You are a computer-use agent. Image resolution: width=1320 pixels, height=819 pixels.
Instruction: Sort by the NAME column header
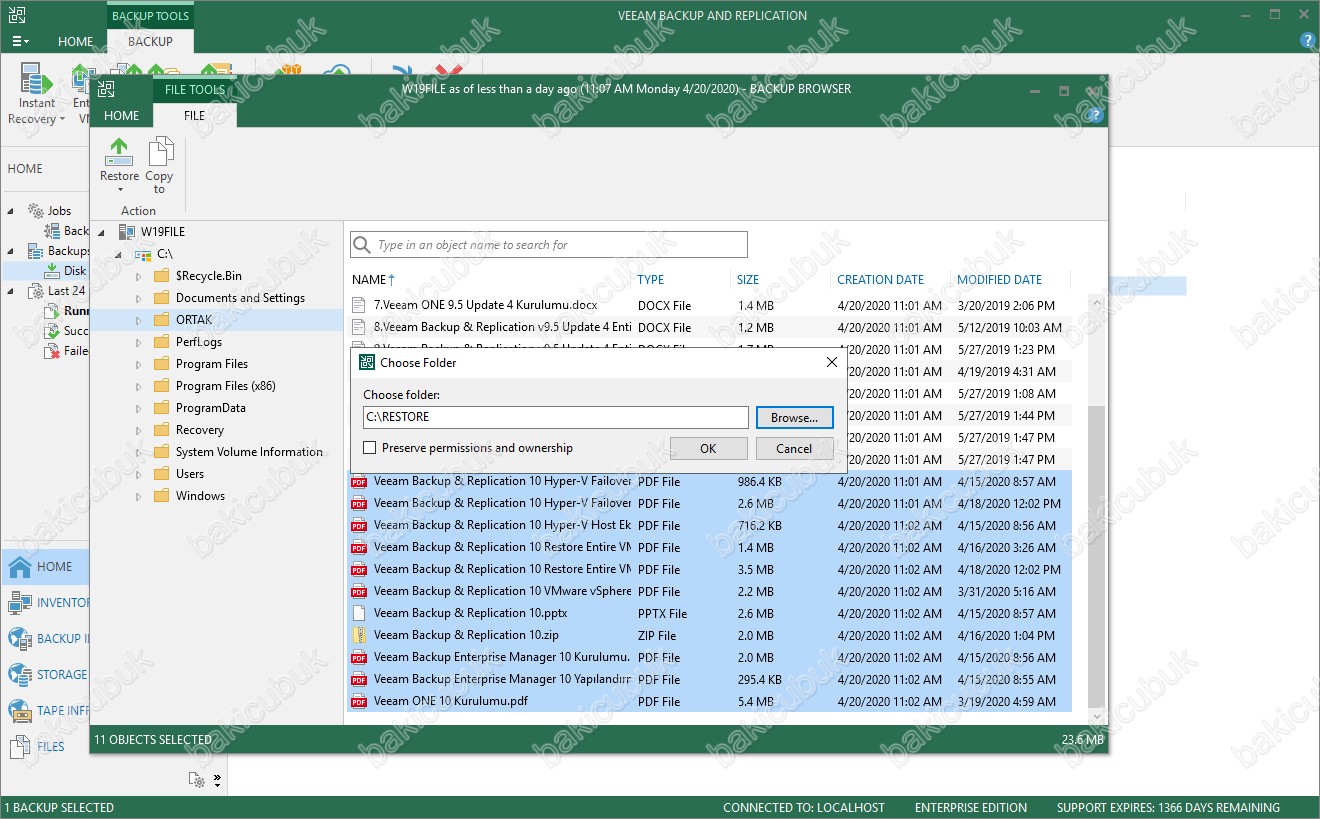(374, 280)
